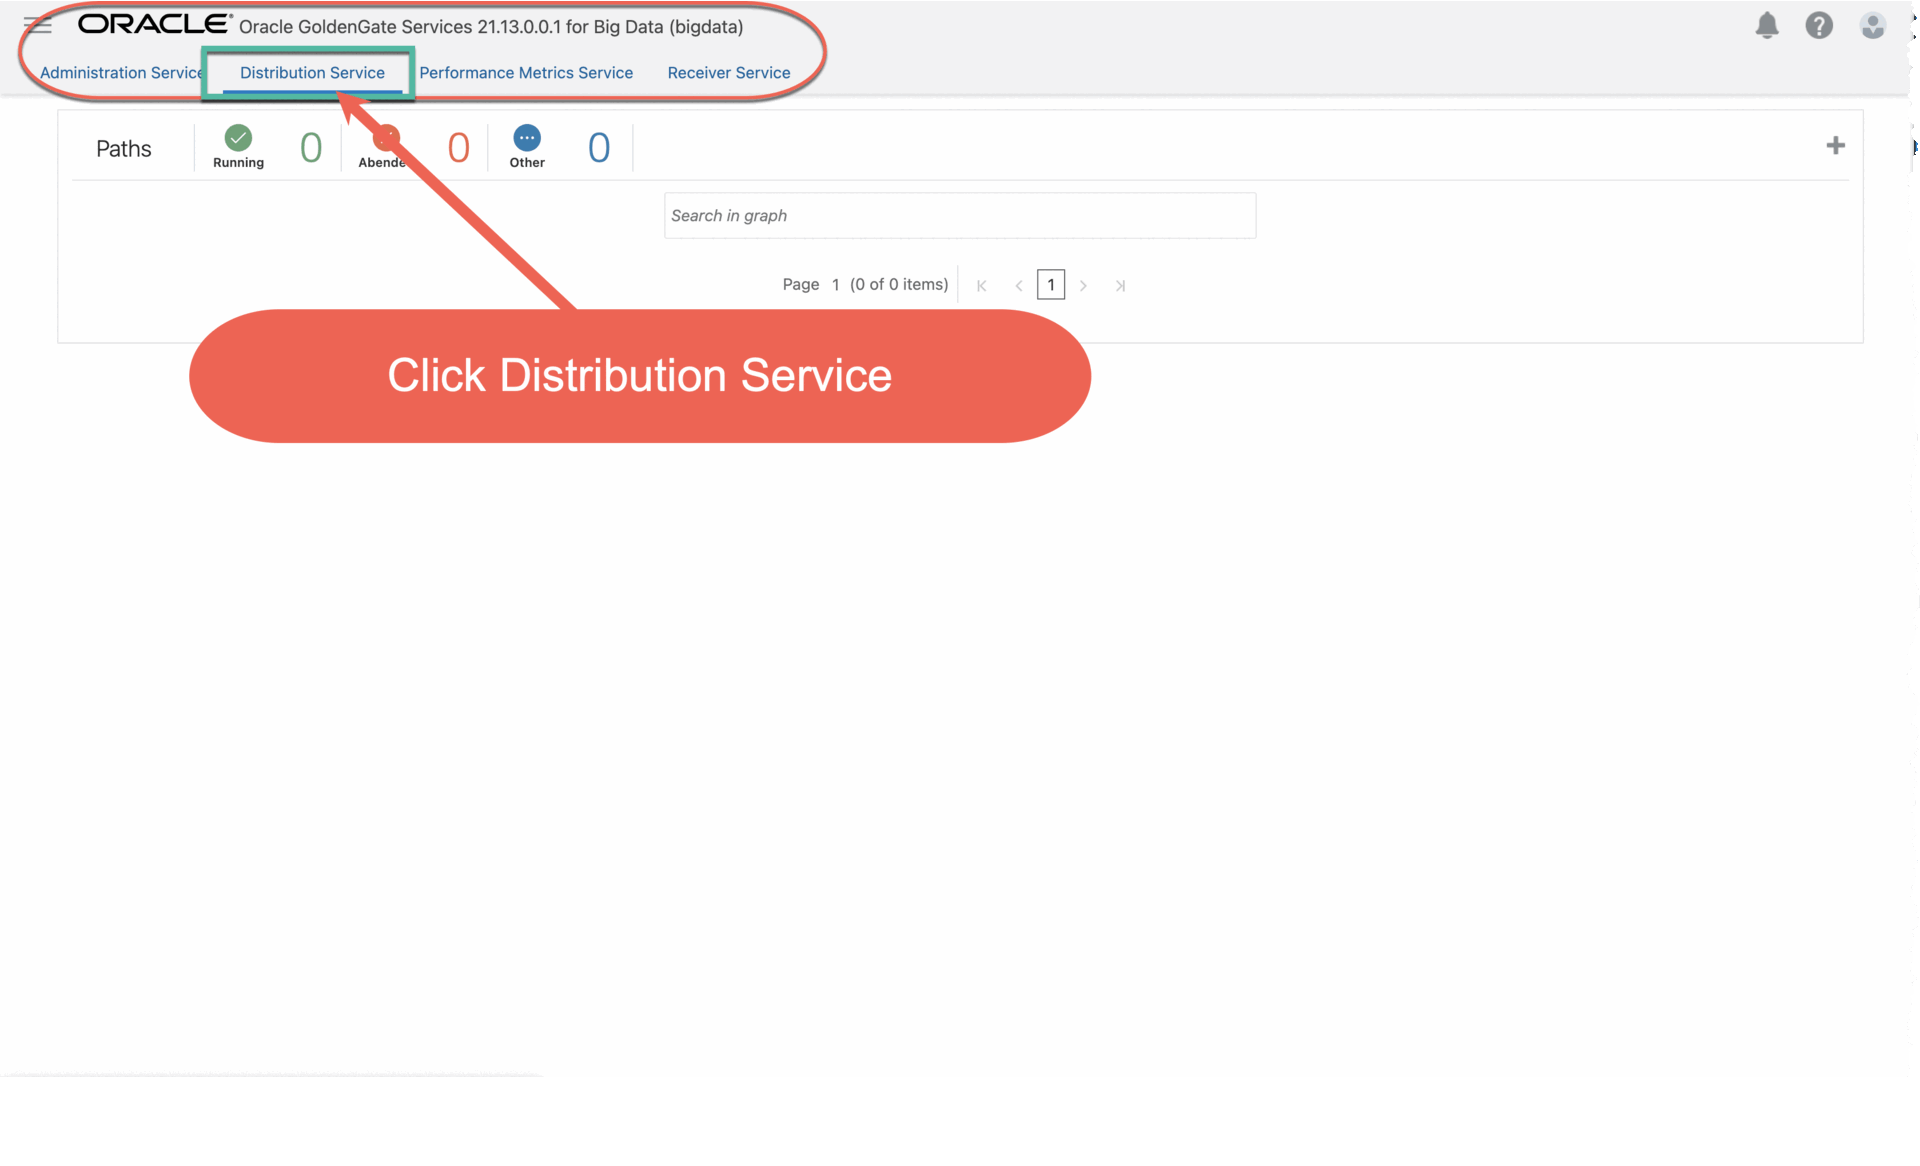Open the user account avatar menu
The height and width of the screenshot is (1166, 1920).
tap(1872, 25)
